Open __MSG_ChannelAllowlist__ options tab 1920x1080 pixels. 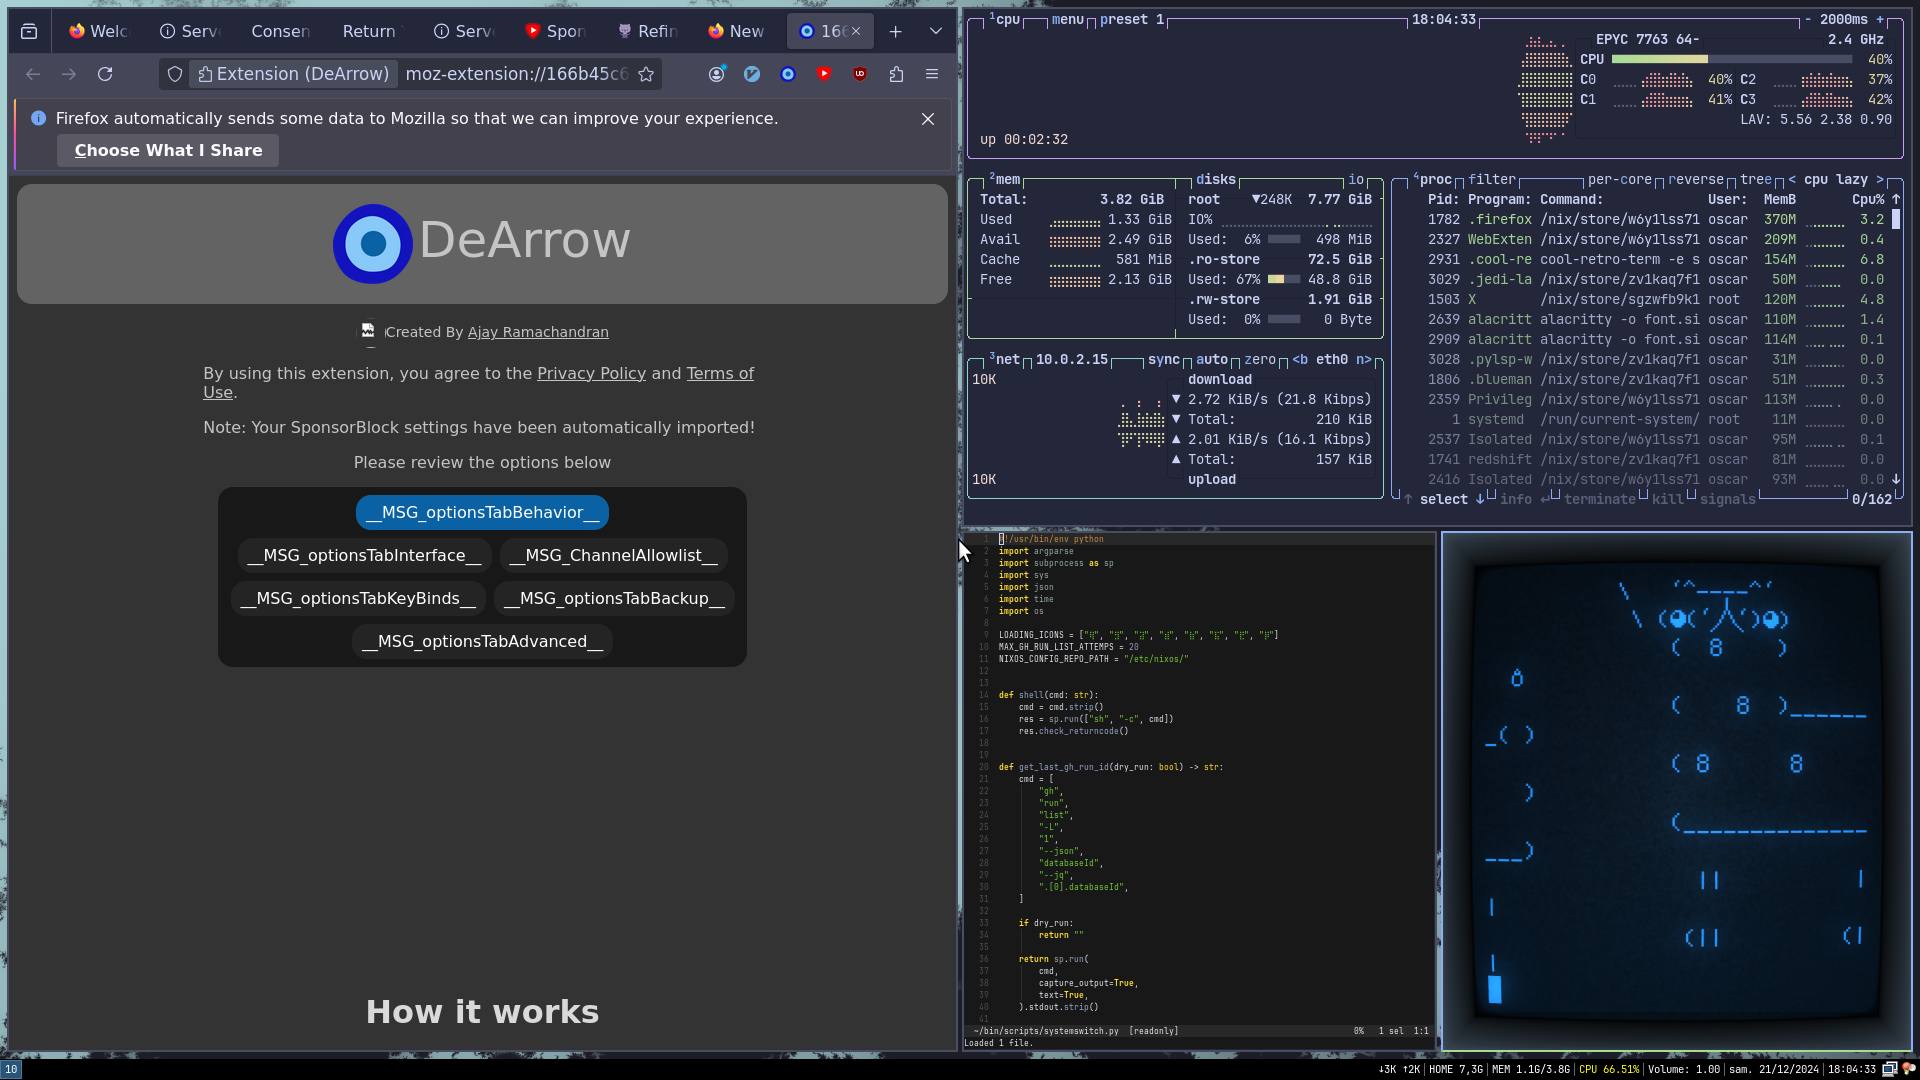coord(613,555)
